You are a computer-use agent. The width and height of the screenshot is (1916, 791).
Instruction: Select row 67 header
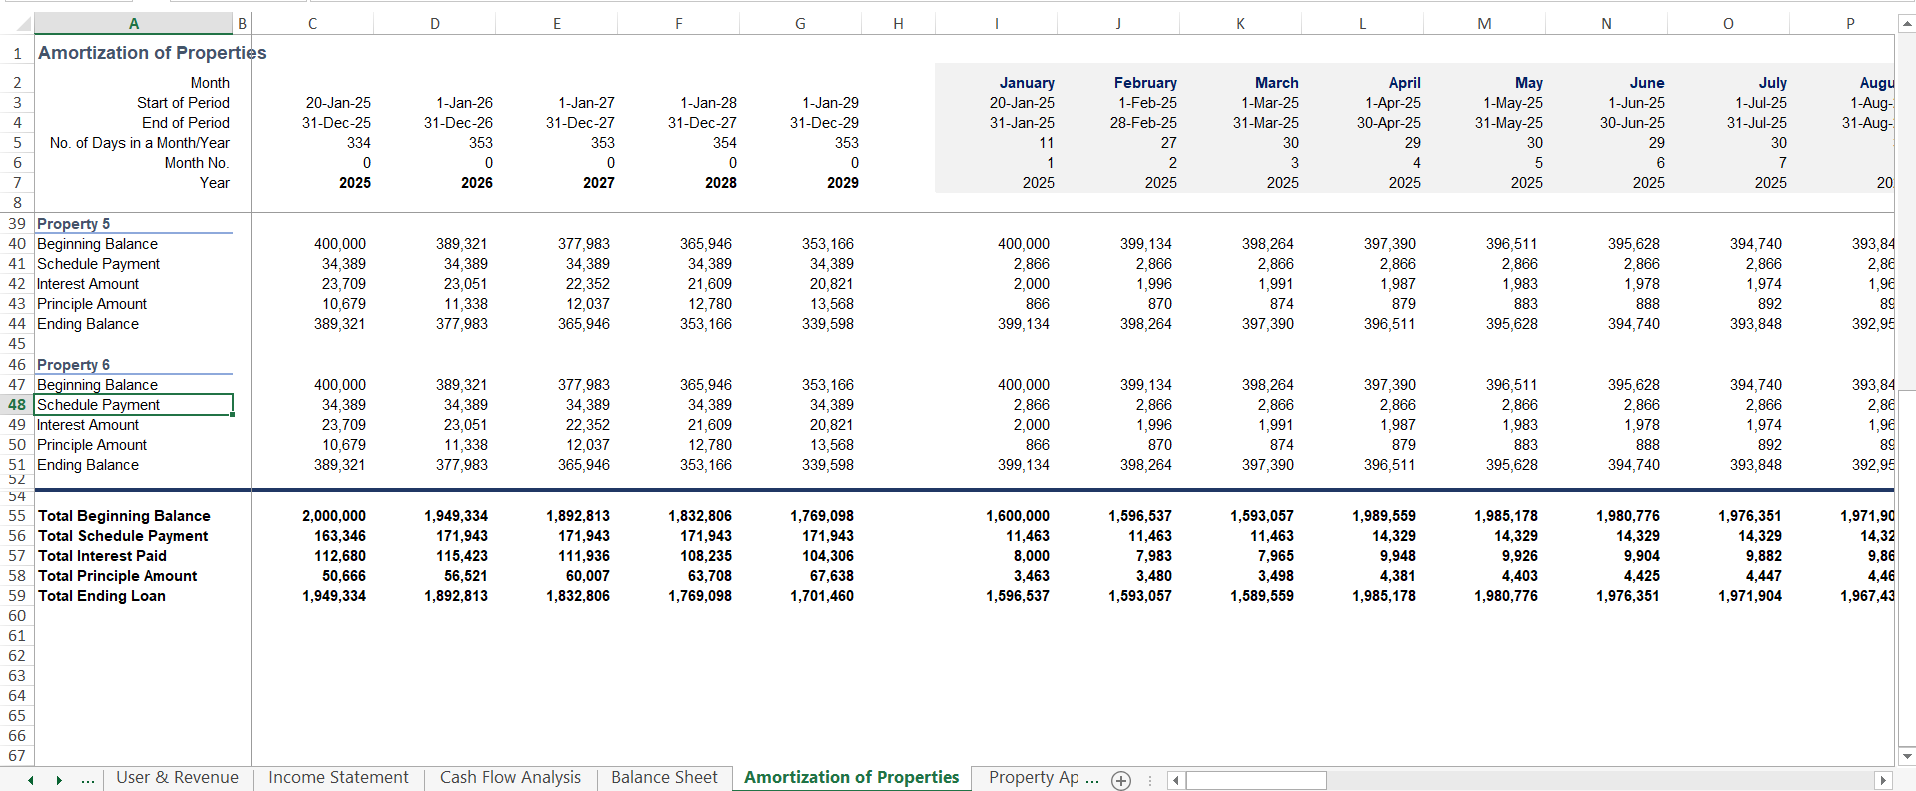pyautogui.click(x=17, y=756)
